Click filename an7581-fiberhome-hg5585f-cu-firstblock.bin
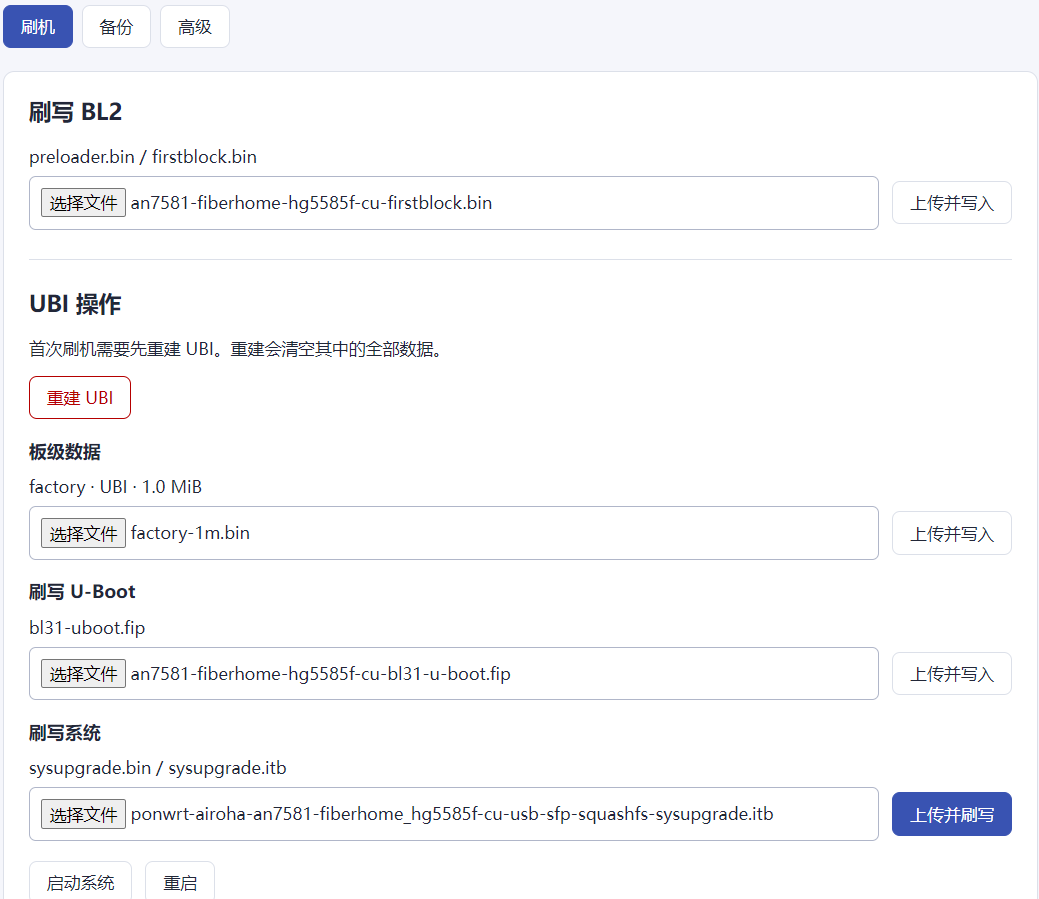Screen dimensions: 1039x899 (311, 203)
